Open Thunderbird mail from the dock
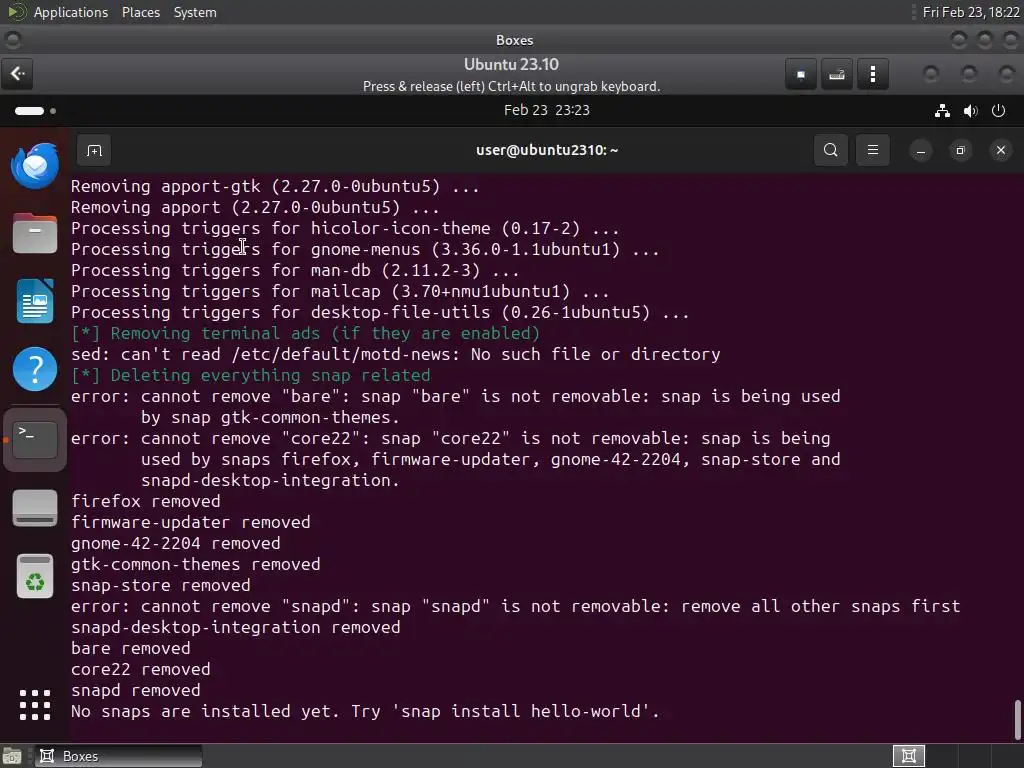Viewport: 1024px width, 768px height. [x=35, y=166]
